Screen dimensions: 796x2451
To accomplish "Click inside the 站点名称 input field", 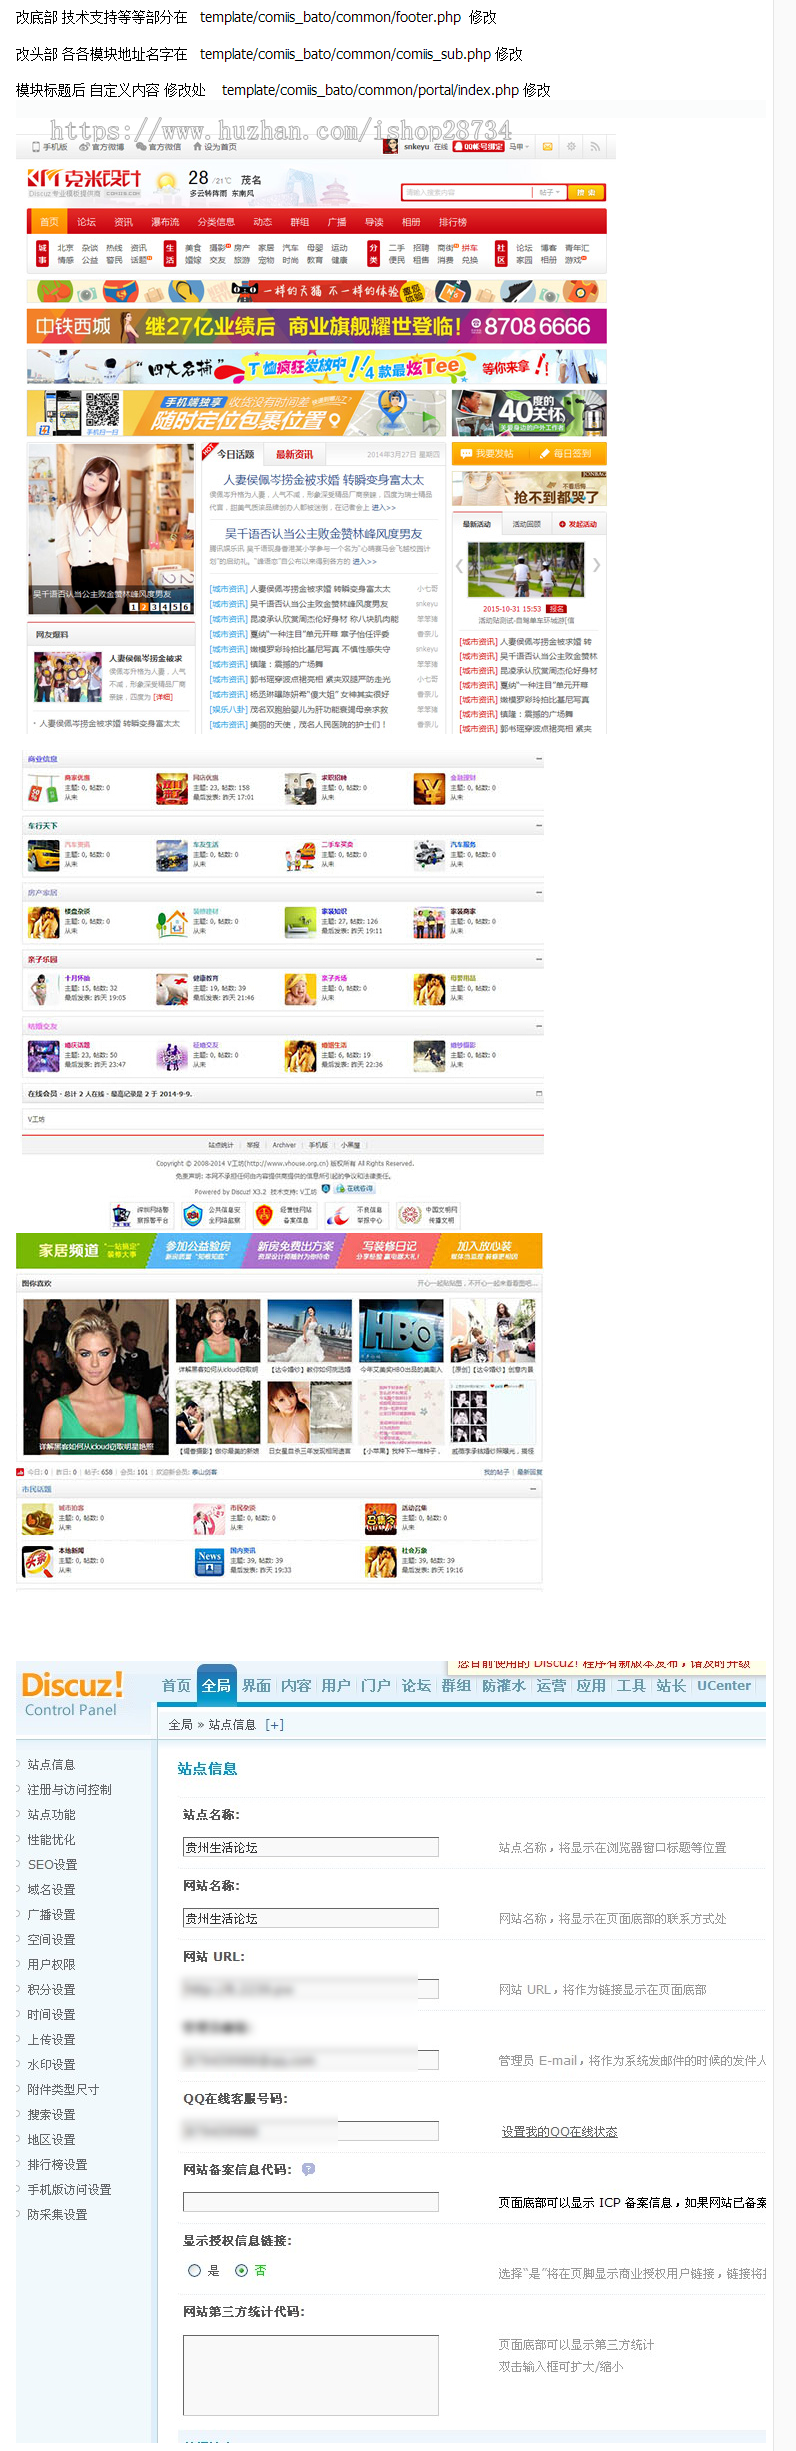I will (311, 1847).
